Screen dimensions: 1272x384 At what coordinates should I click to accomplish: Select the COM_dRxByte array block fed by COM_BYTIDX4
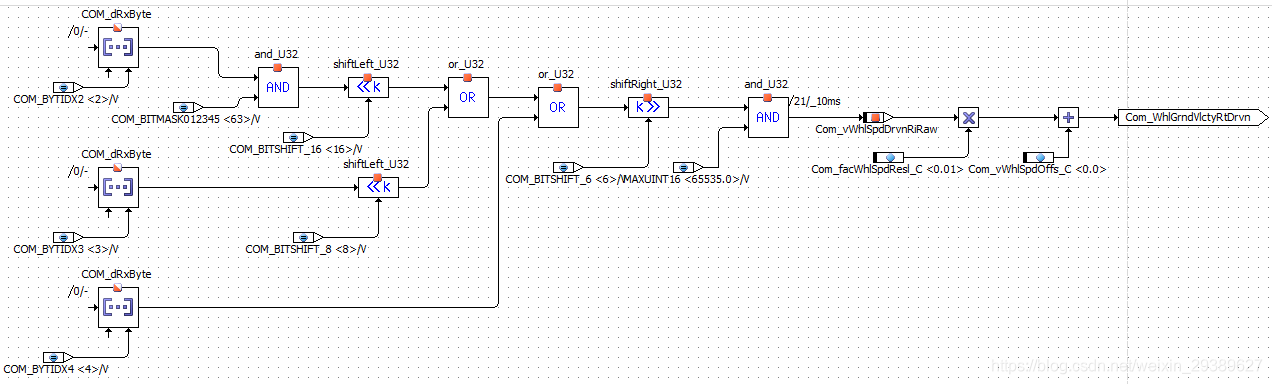click(x=119, y=307)
